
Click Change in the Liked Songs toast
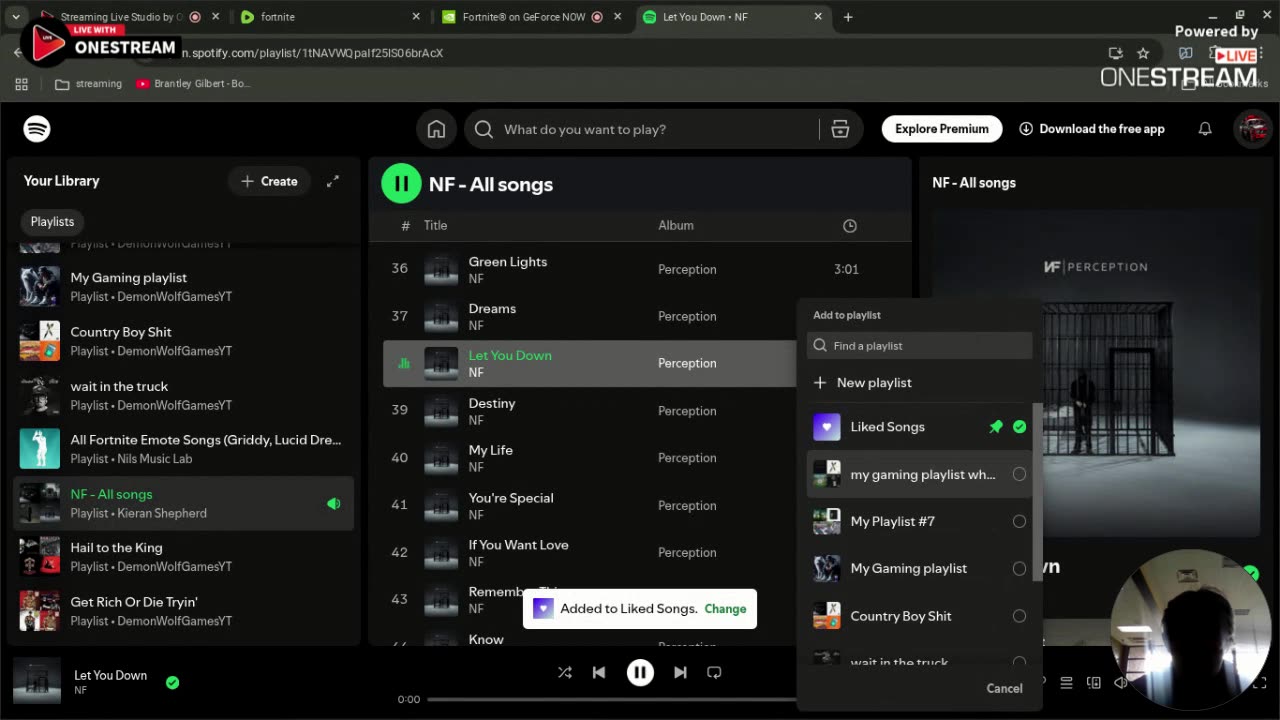click(725, 609)
